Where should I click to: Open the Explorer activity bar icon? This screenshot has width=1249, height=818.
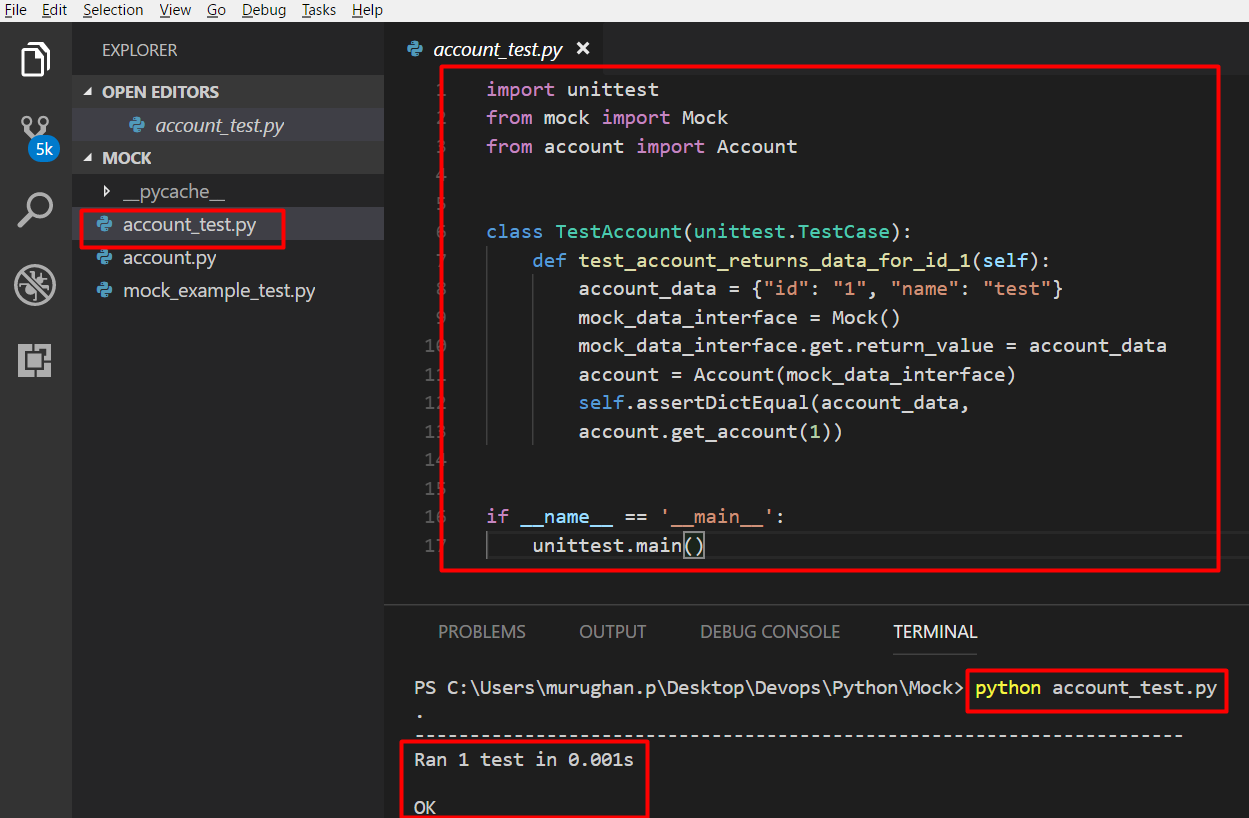pos(35,60)
